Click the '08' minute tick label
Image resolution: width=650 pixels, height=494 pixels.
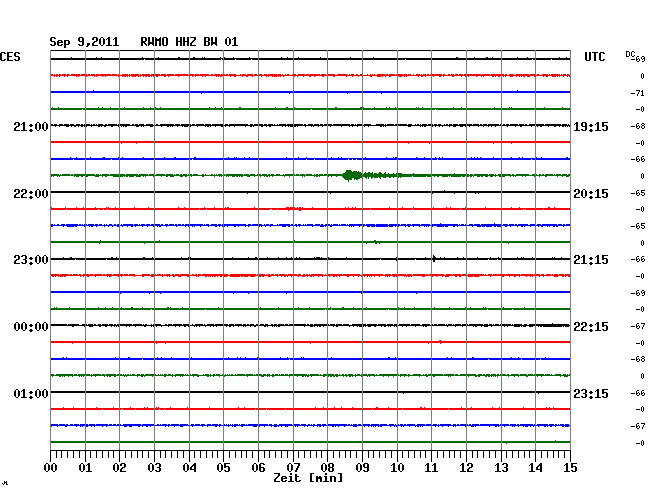pyautogui.click(x=327, y=467)
